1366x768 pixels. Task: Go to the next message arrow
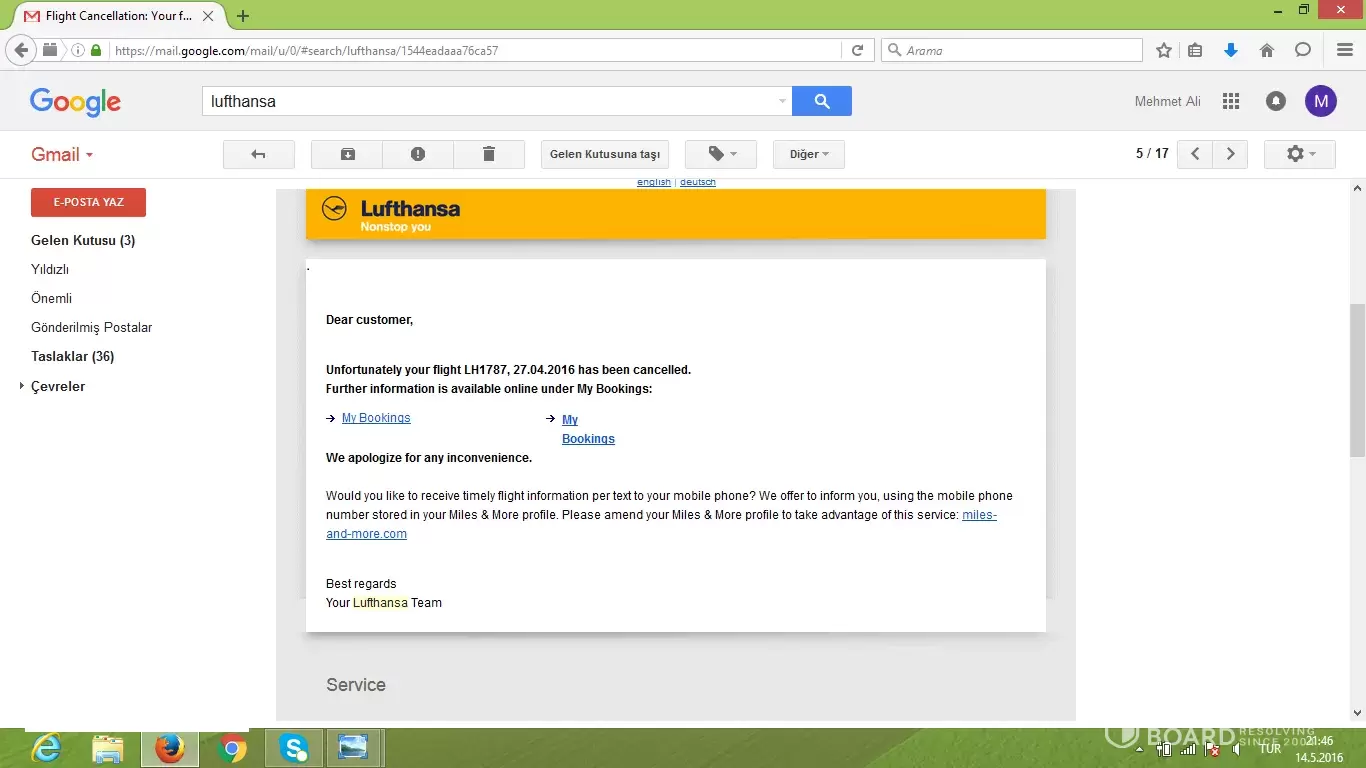point(1230,154)
